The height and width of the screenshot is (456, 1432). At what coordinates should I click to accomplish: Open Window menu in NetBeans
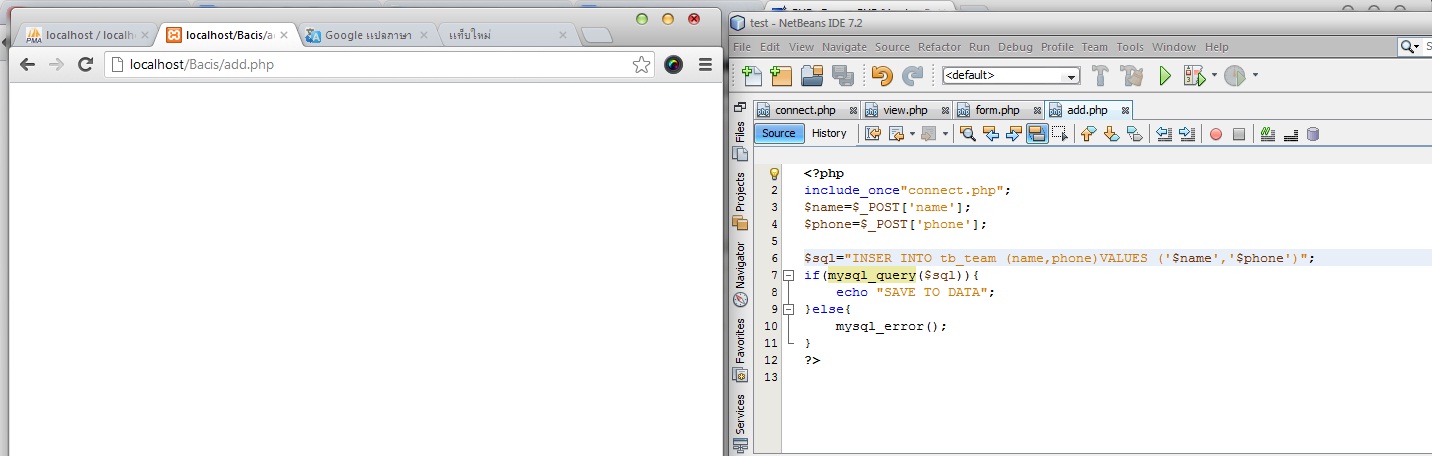(x=1174, y=47)
